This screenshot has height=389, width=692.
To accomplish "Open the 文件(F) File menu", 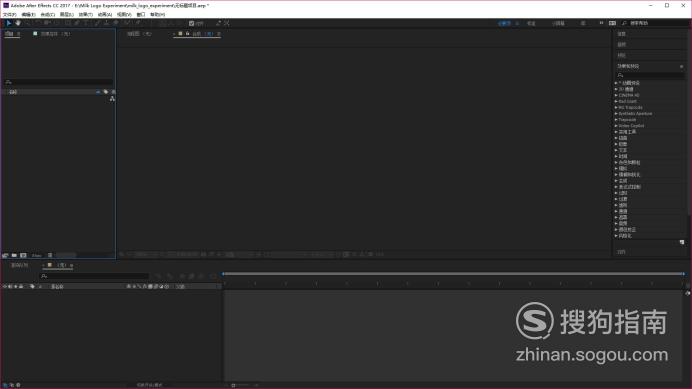I will 10,15.
